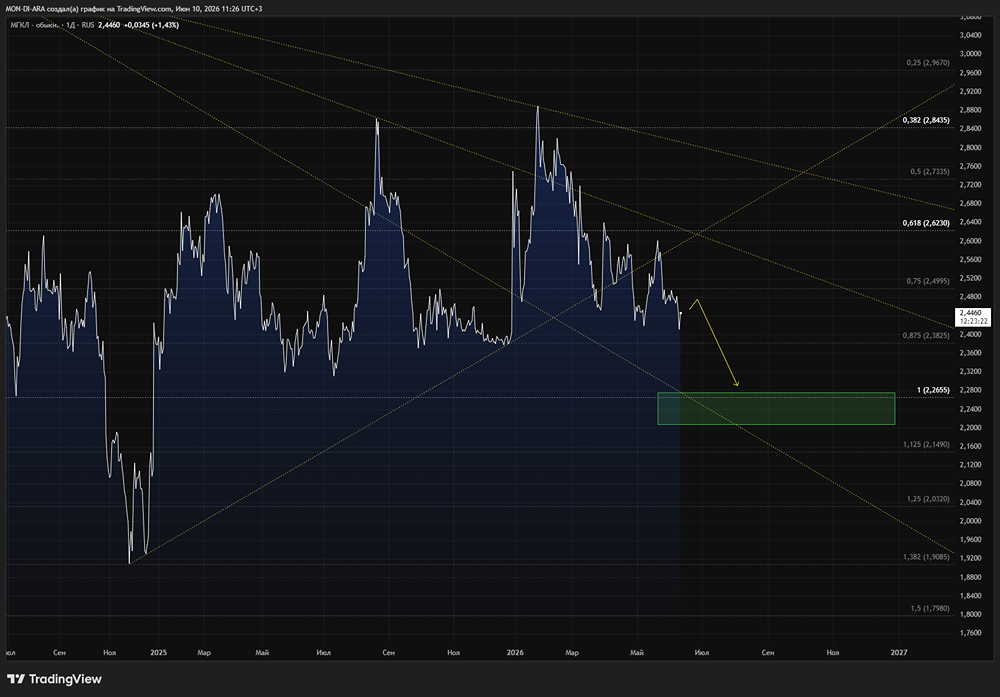This screenshot has width=1000, height=697.
Task: Click the 2026 label on time axis
Action: [x=515, y=652]
